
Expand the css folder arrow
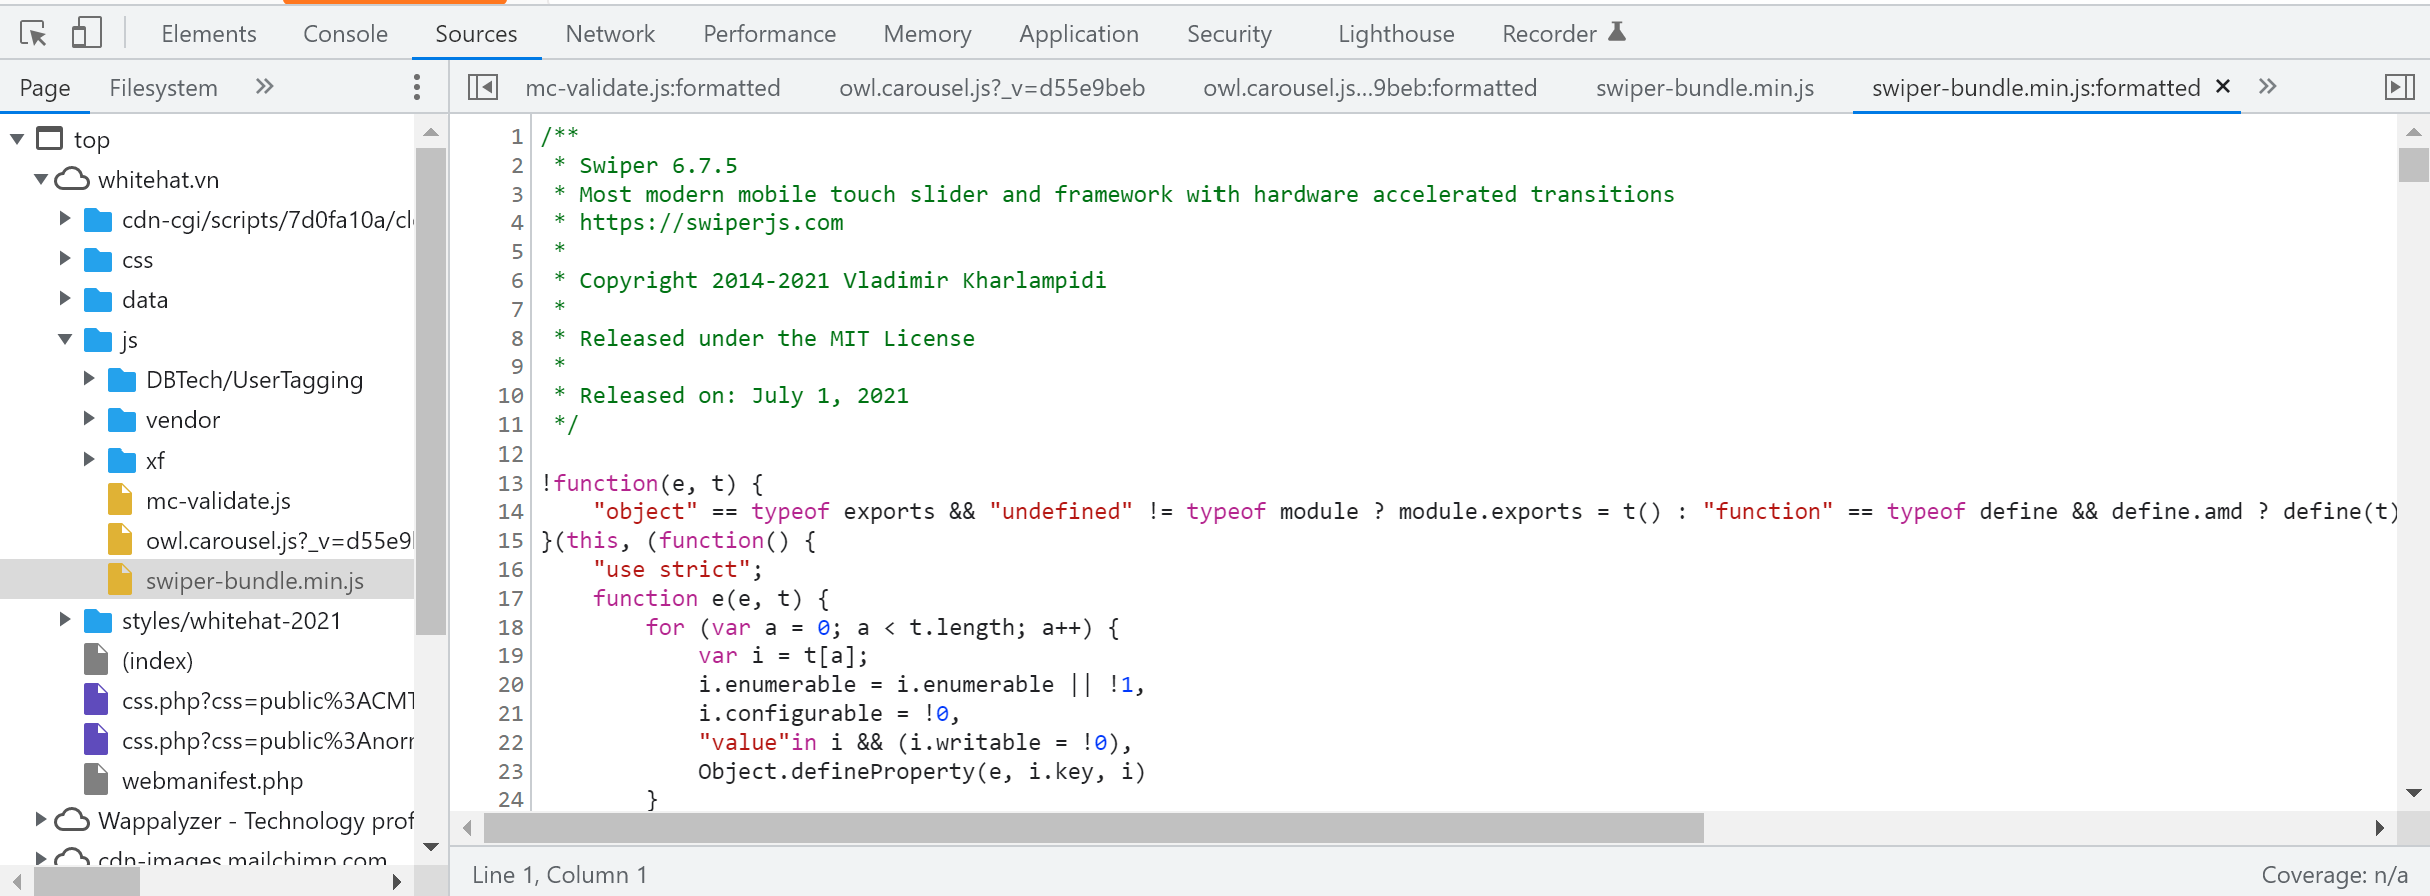click(x=65, y=258)
